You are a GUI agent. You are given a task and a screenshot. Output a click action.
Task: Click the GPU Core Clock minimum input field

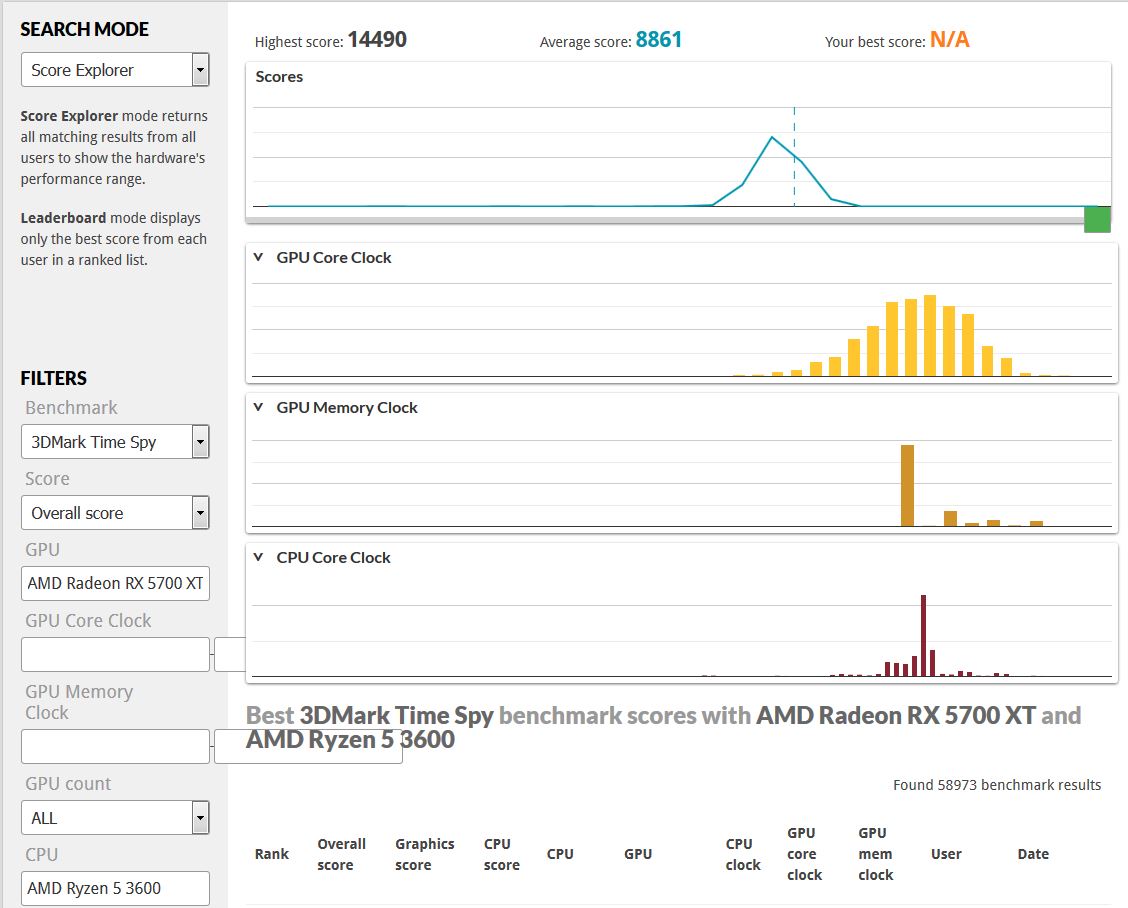click(115, 655)
